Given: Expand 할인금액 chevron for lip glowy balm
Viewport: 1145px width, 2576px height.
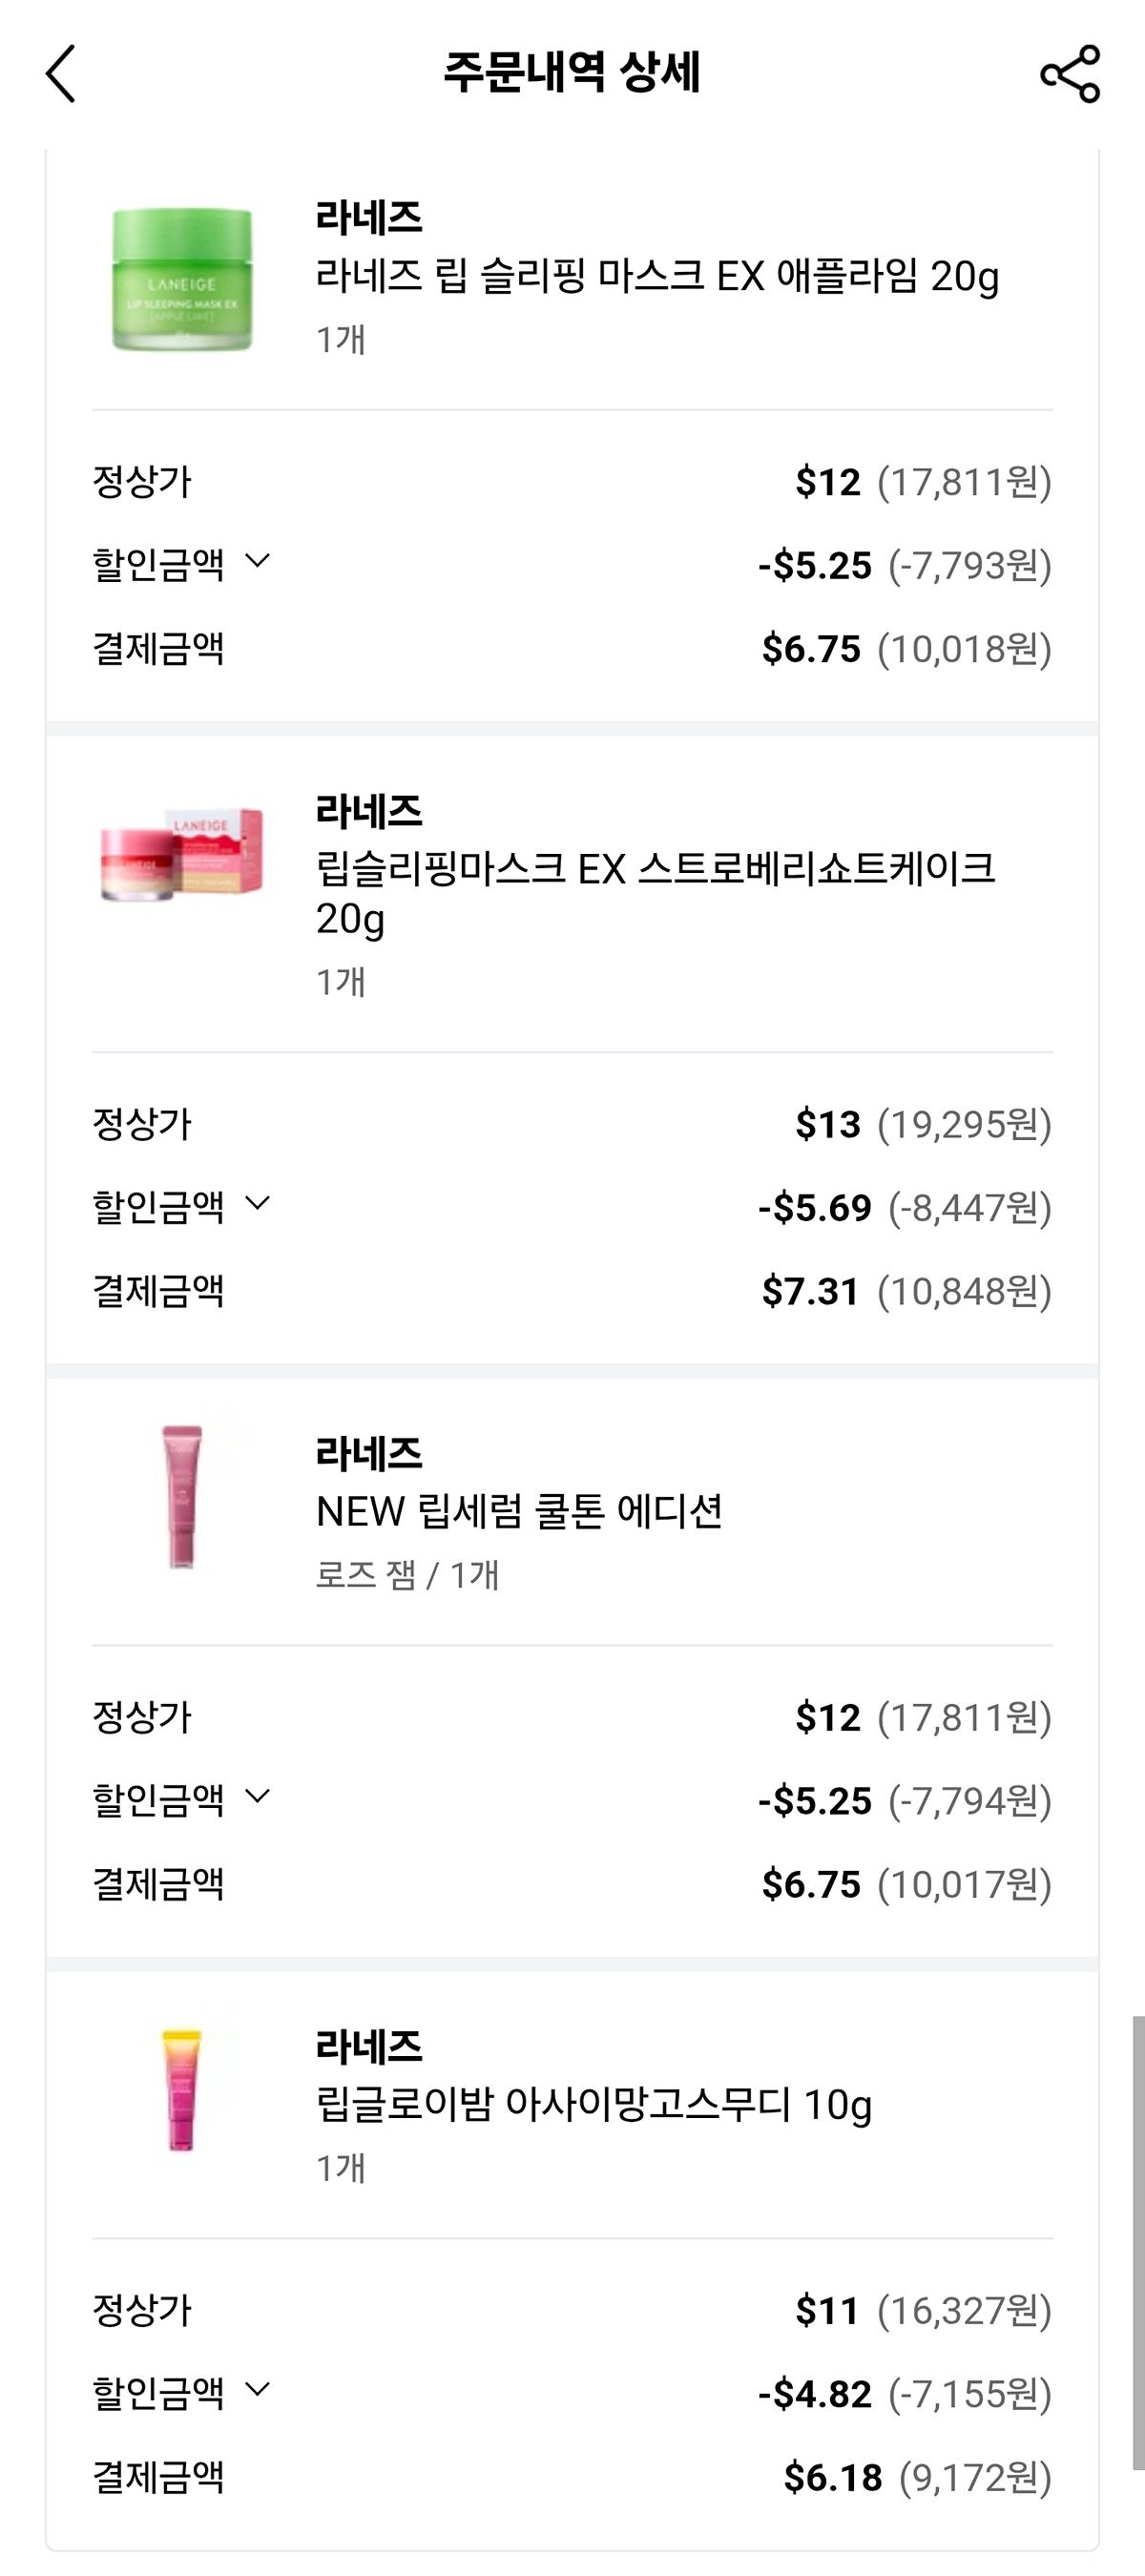Looking at the screenshot, I should pos(257,2390).
